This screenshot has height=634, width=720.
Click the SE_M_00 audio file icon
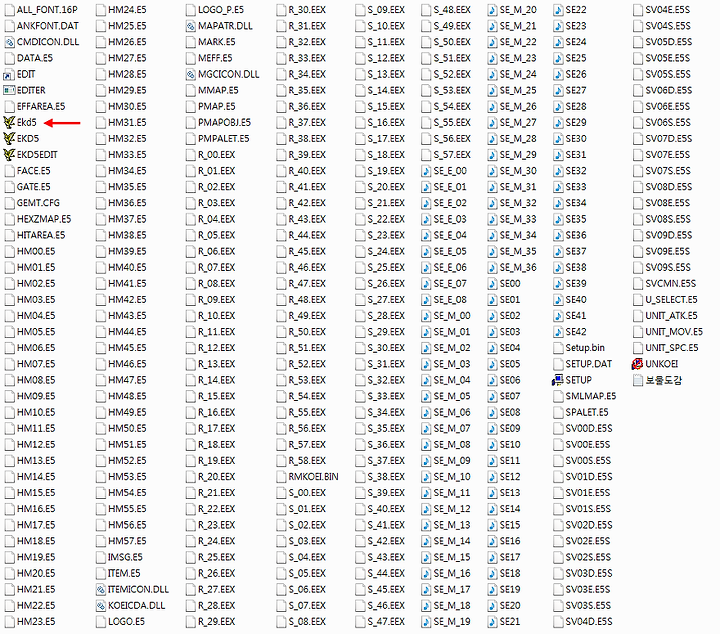click(x=426, y=316)
